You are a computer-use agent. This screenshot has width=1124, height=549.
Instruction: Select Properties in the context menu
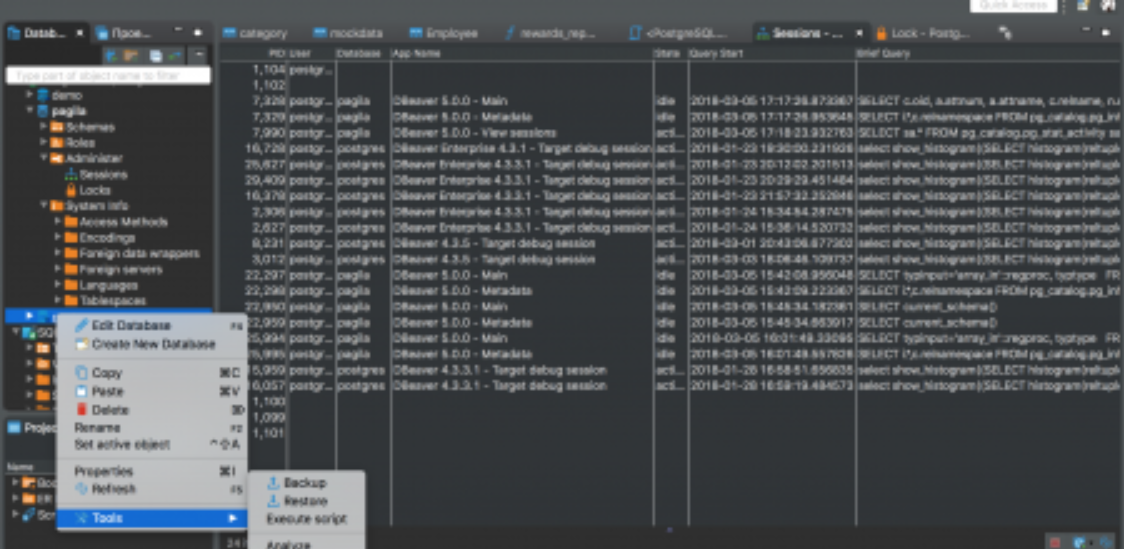[103, 471]
